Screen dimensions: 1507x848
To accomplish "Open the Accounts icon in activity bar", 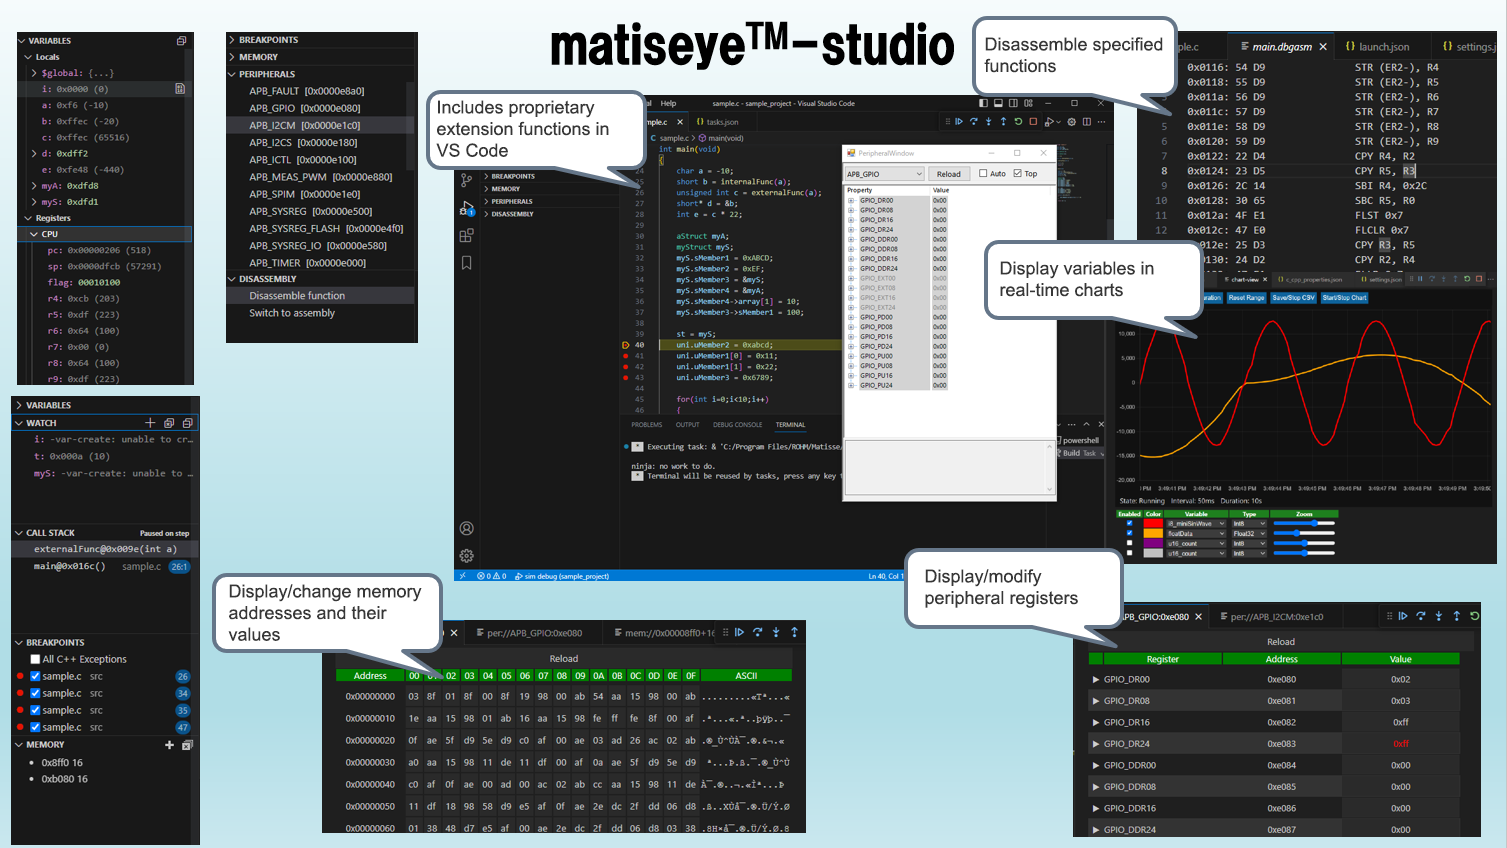I will (x=466, y=528).
